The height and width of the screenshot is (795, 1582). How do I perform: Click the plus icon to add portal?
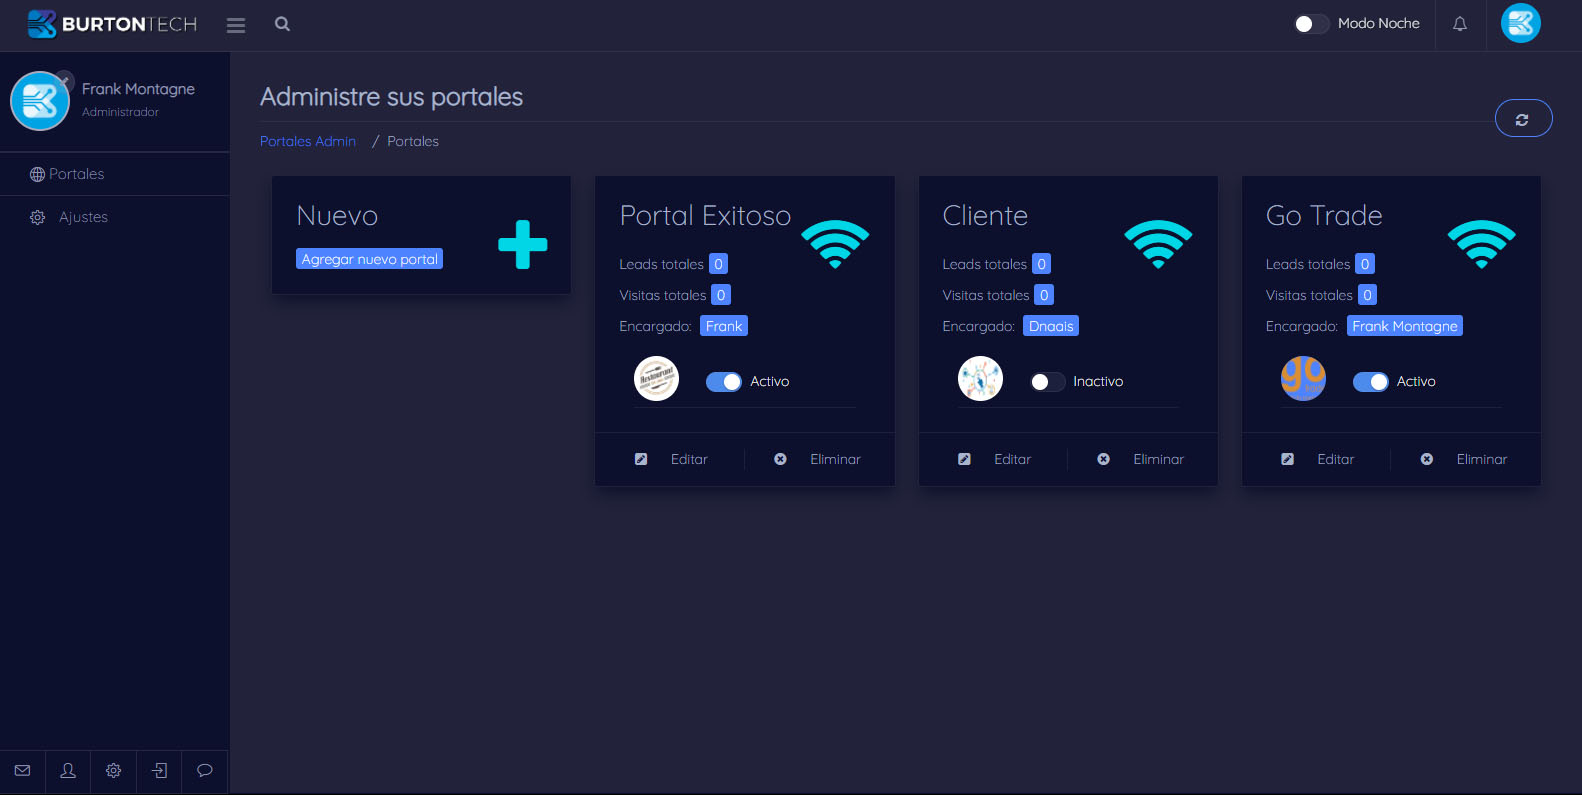click(522, 244)
